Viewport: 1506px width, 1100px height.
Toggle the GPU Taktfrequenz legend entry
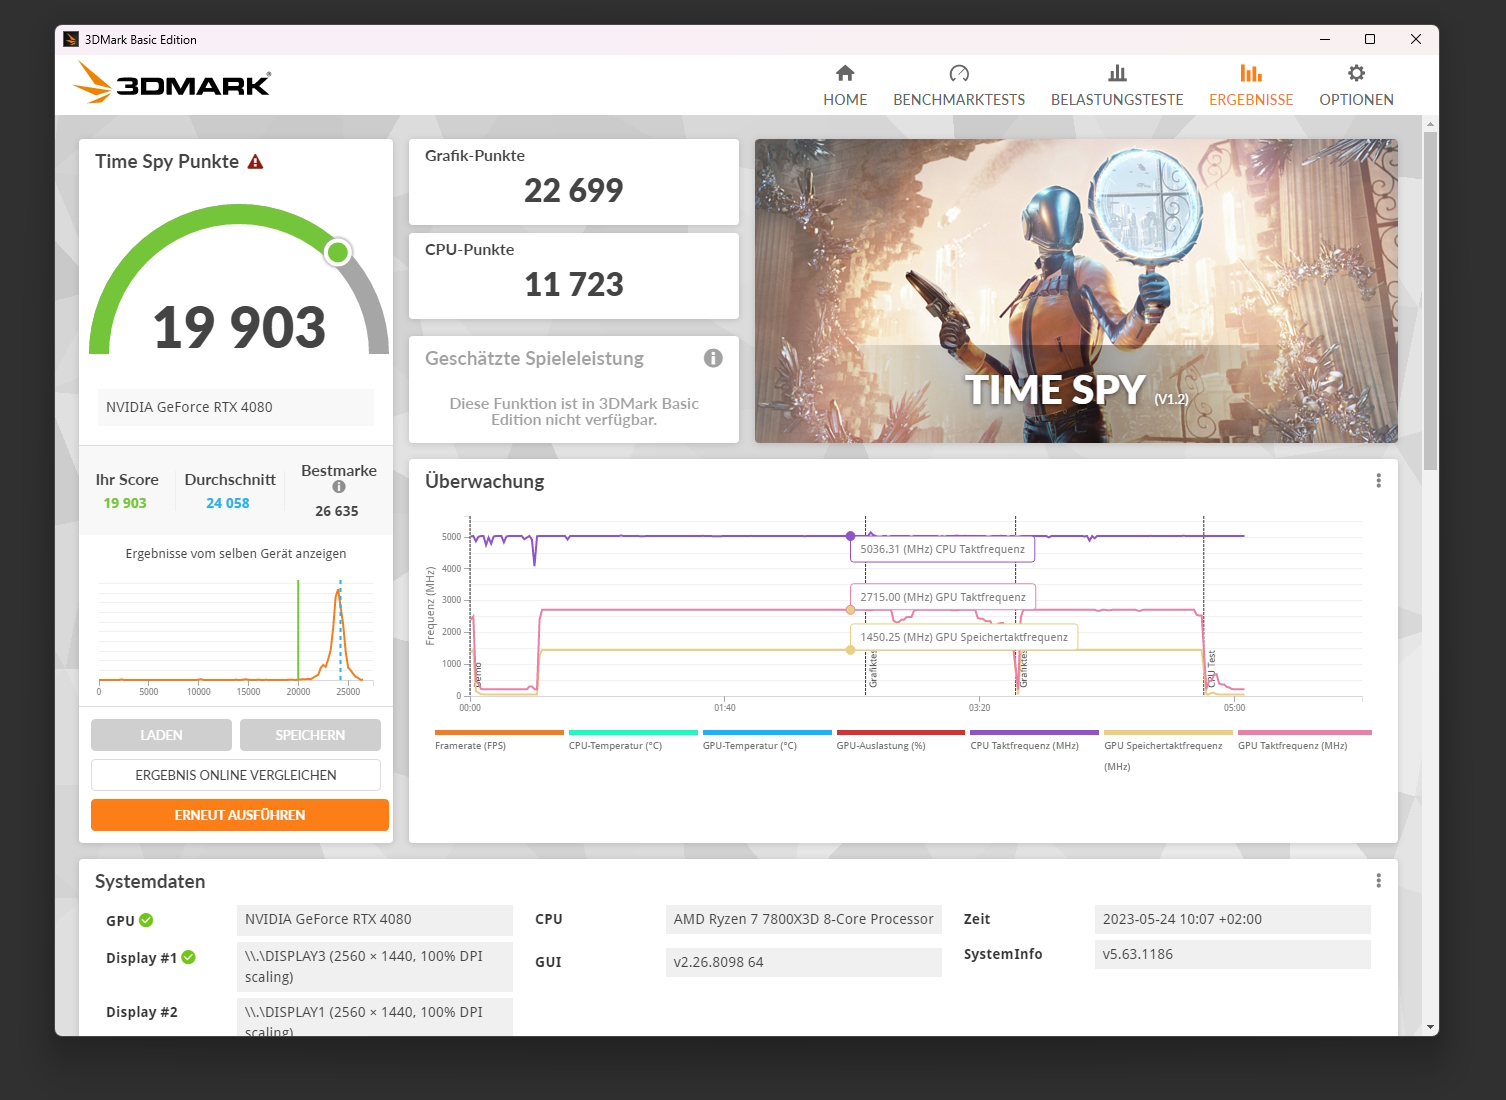[1304, 741]
